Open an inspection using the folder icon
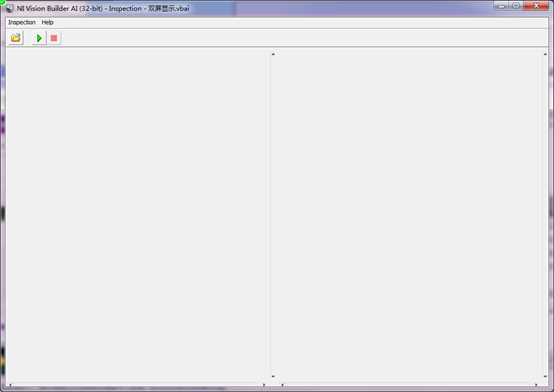 tap(16, 38)
